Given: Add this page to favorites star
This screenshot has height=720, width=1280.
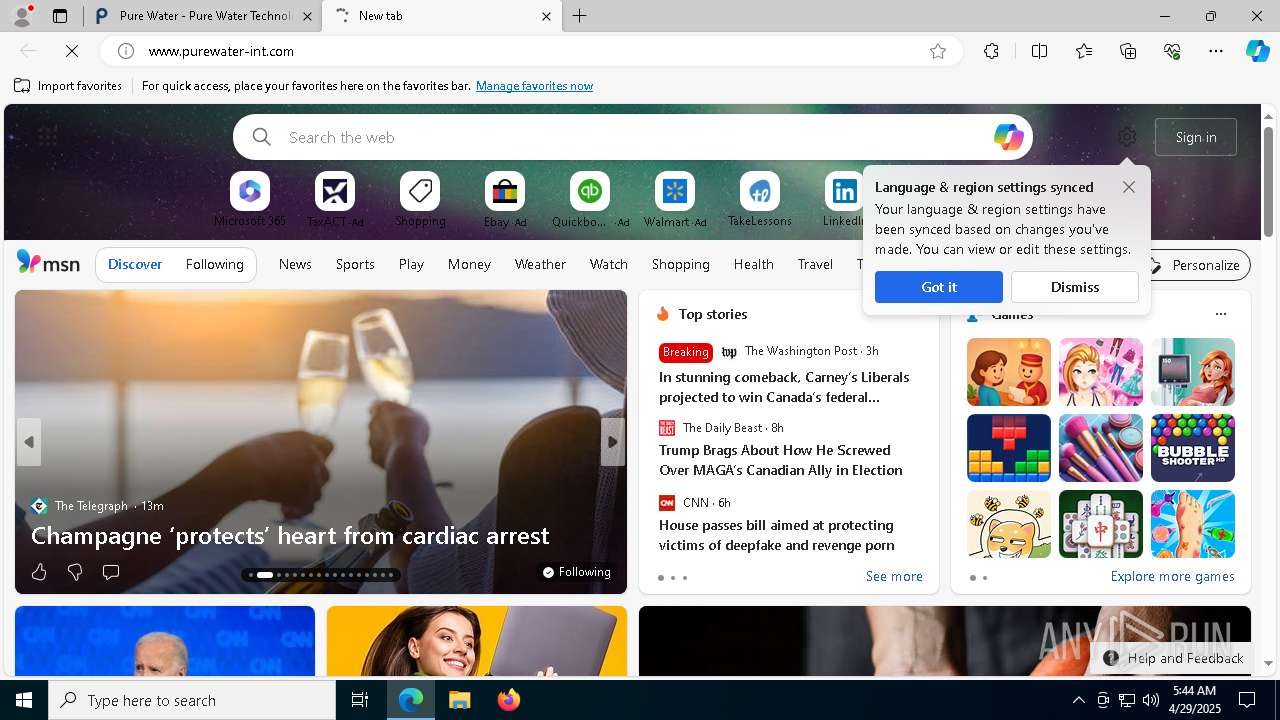Looking at the screenshot, I should (938, 51).
